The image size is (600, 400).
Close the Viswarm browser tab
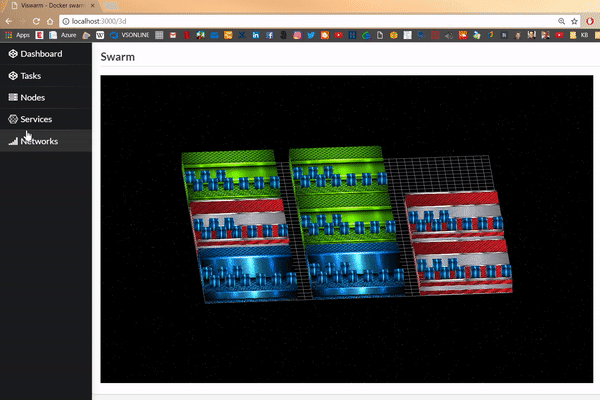pyautogui.click(x=92, y=6)
